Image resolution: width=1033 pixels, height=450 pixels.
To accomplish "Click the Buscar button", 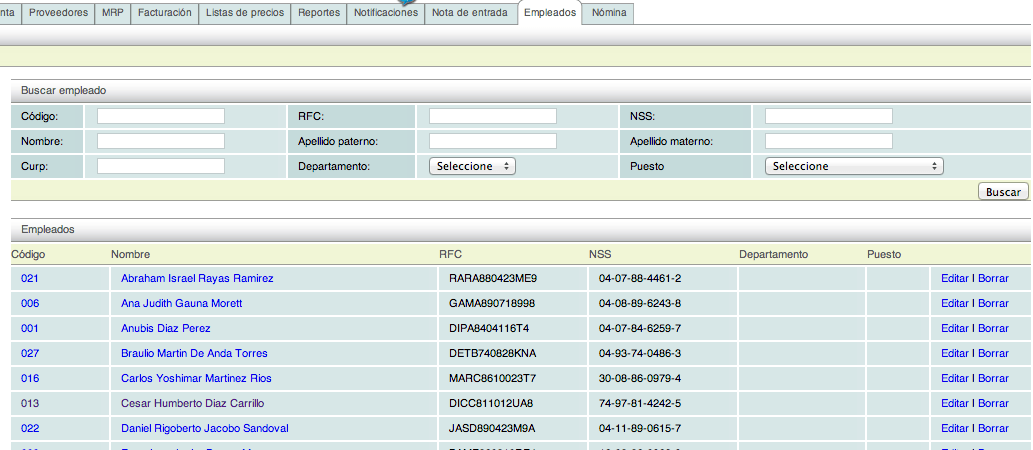I will (x=1002, y=191).
